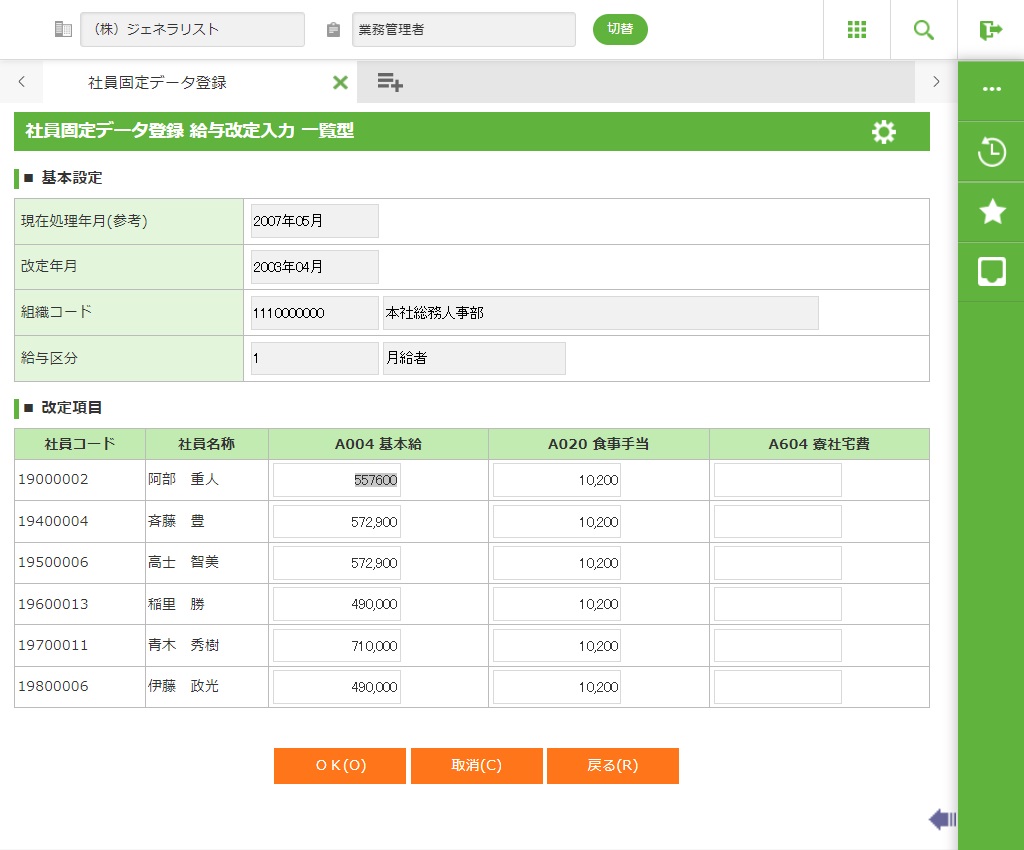Viewport: 1024px width, 850px height.
Task: Select the 社員固定データ登録 tab
Action: click(x=157, y=83)
